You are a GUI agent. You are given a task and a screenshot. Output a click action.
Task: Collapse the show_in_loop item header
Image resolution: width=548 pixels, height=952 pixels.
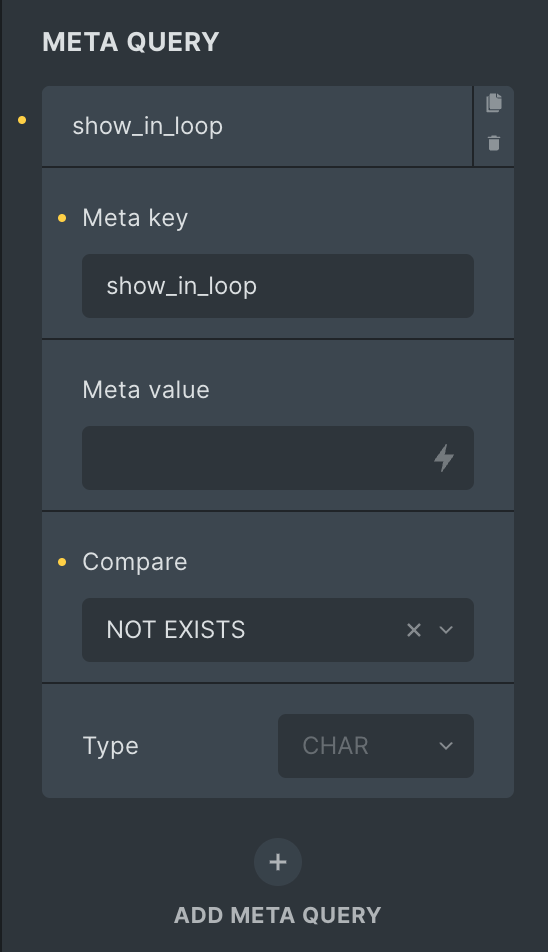tap(257, 126)
